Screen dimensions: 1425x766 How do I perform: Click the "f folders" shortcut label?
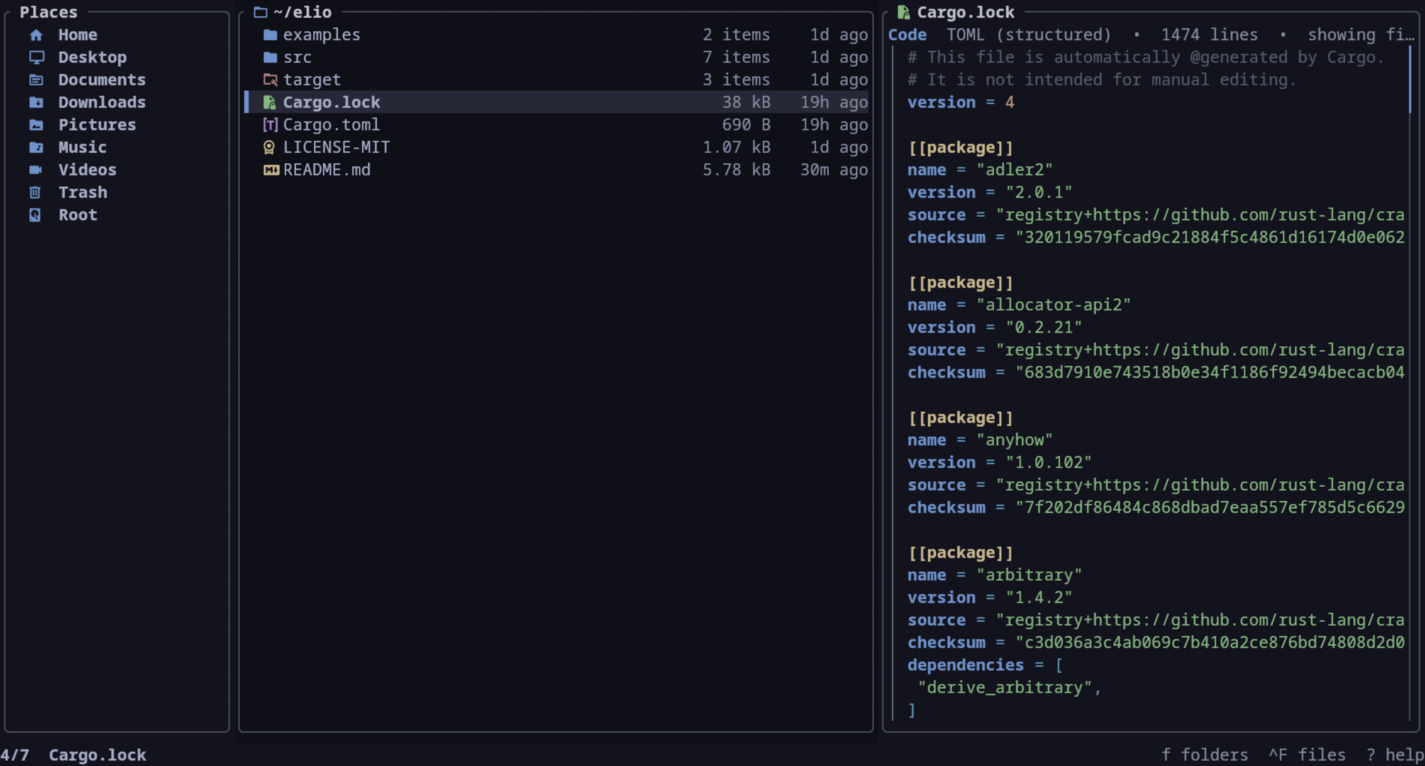(1205, 754)
